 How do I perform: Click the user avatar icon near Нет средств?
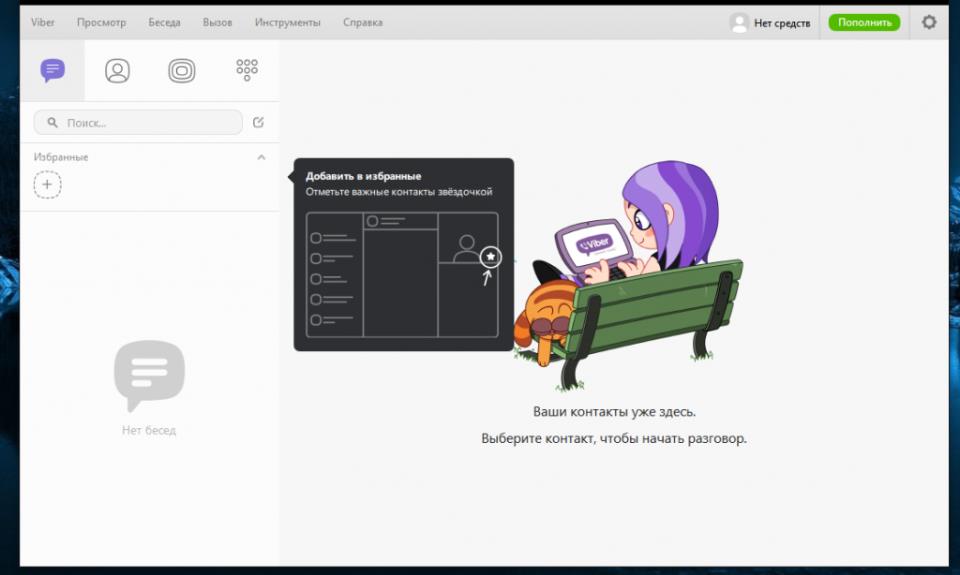pyautogui.click(x=739, y=23)
